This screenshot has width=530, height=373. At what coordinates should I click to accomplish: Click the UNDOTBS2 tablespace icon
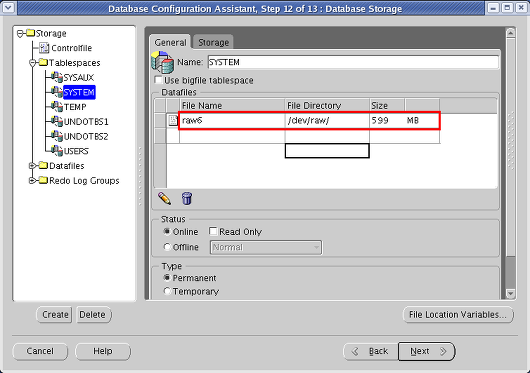click(57, 136)
